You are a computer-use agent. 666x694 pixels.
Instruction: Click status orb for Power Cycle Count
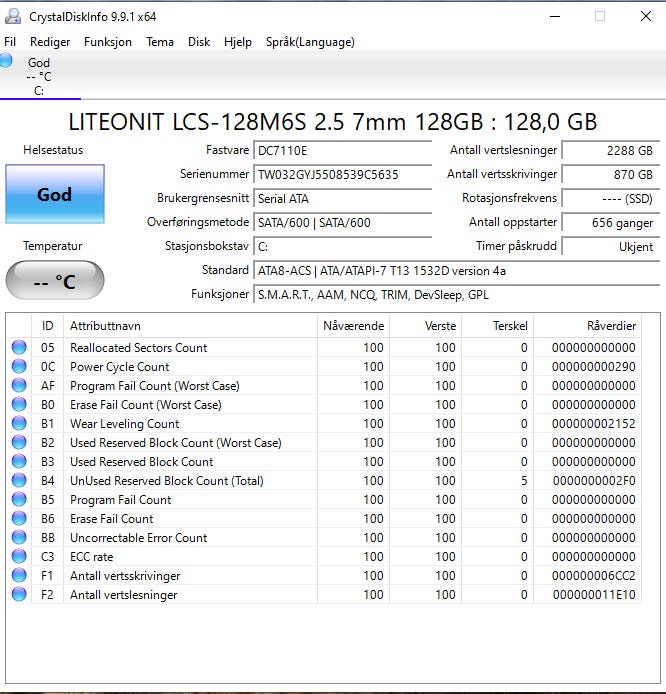coord(19,366)
